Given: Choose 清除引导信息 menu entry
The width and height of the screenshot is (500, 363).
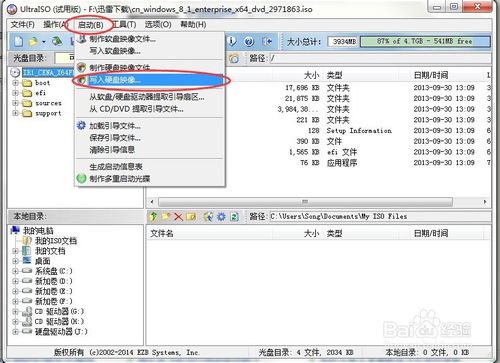Looking at the screenshot, I should (150, 150).
